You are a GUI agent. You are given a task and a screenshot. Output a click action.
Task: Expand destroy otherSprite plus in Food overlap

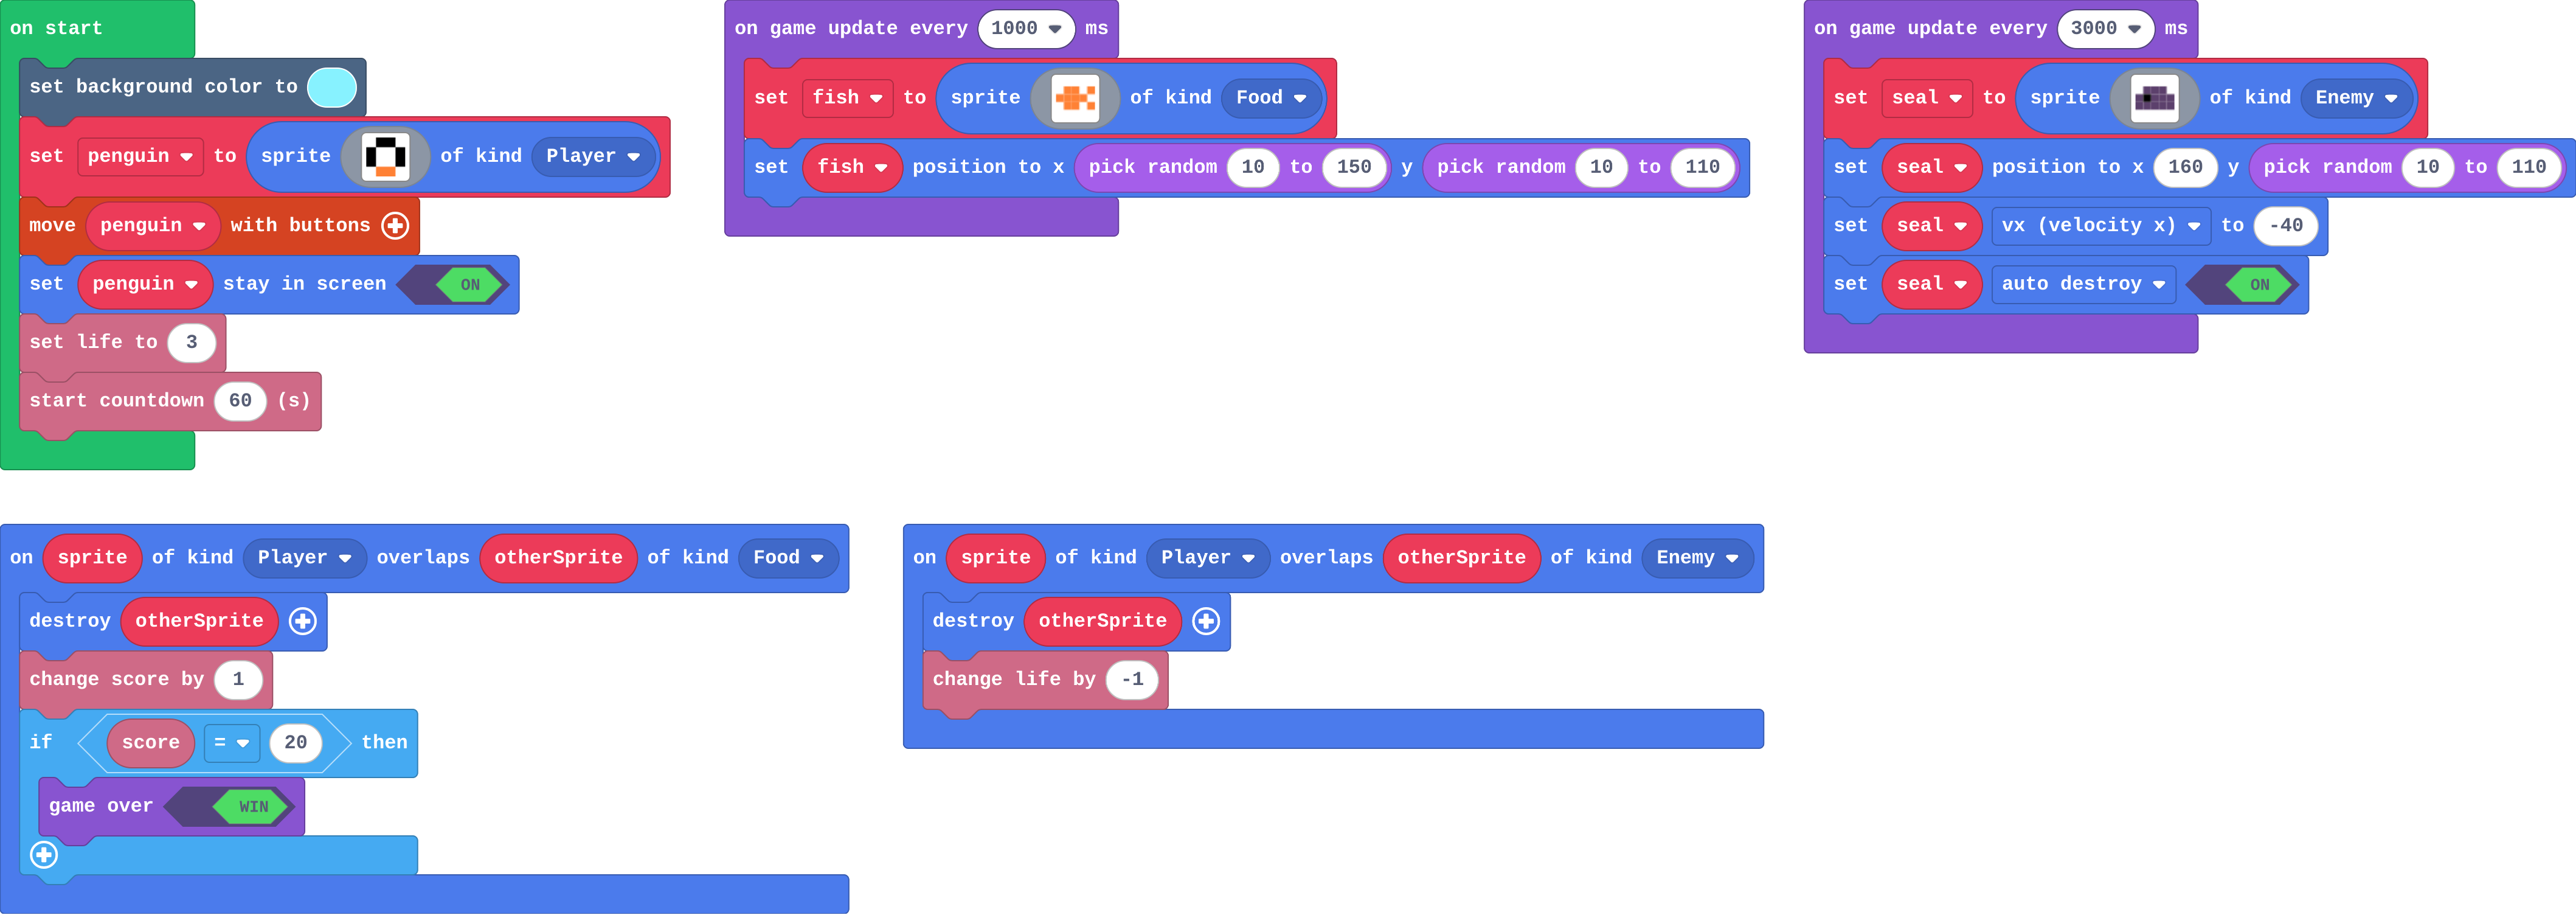click(x=302, y=621)
